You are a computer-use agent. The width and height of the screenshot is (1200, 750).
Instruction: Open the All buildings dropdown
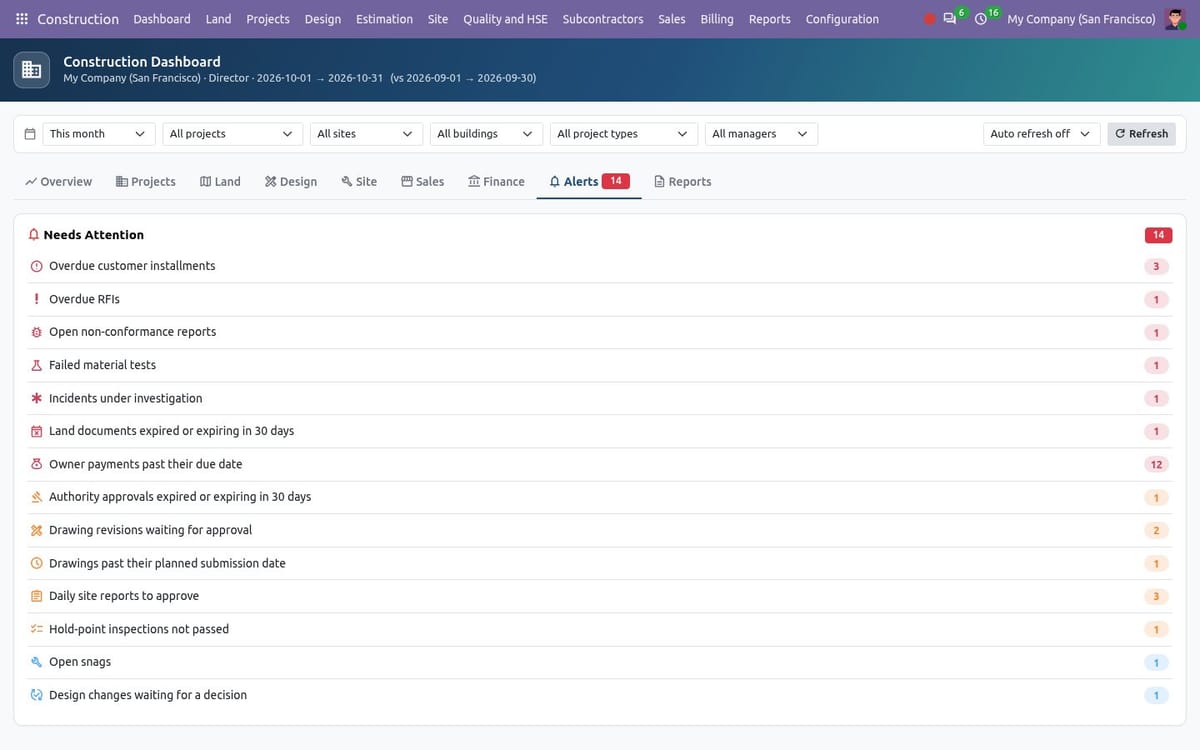pos(486,134)
